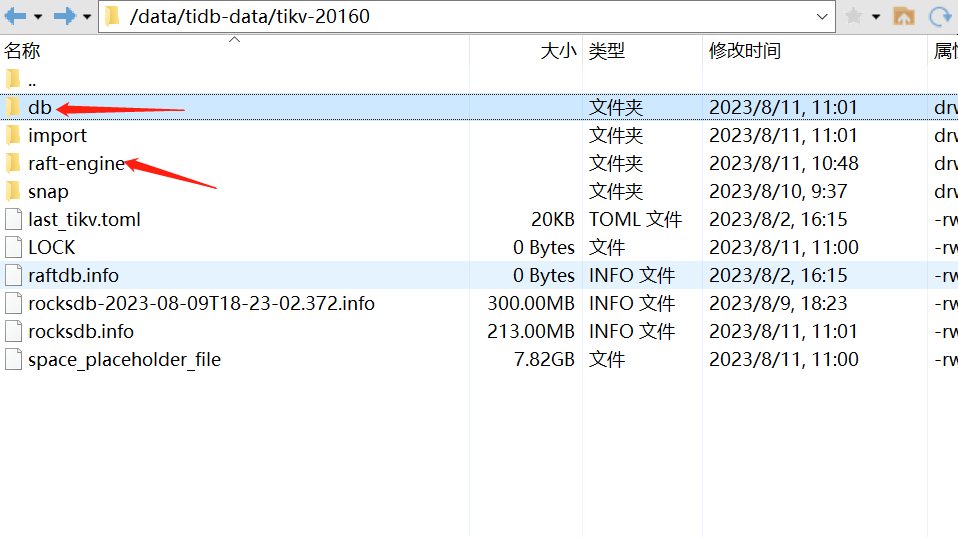The image size is (958, 537).
Task: Sort by the 类型 column header
Action: pyautogui.click(x=607, y=51)
